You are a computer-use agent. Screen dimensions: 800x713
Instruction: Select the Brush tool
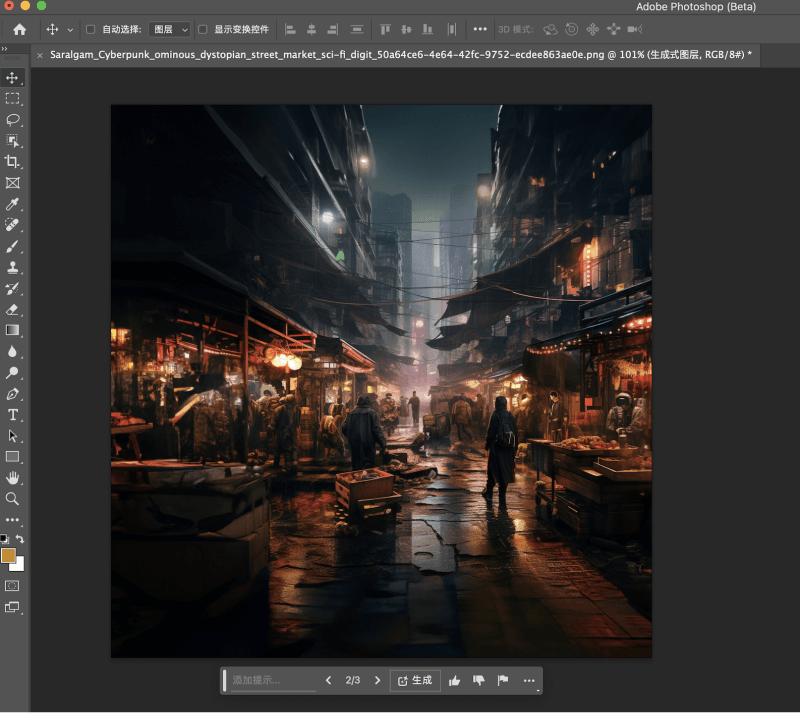[12, 246]
